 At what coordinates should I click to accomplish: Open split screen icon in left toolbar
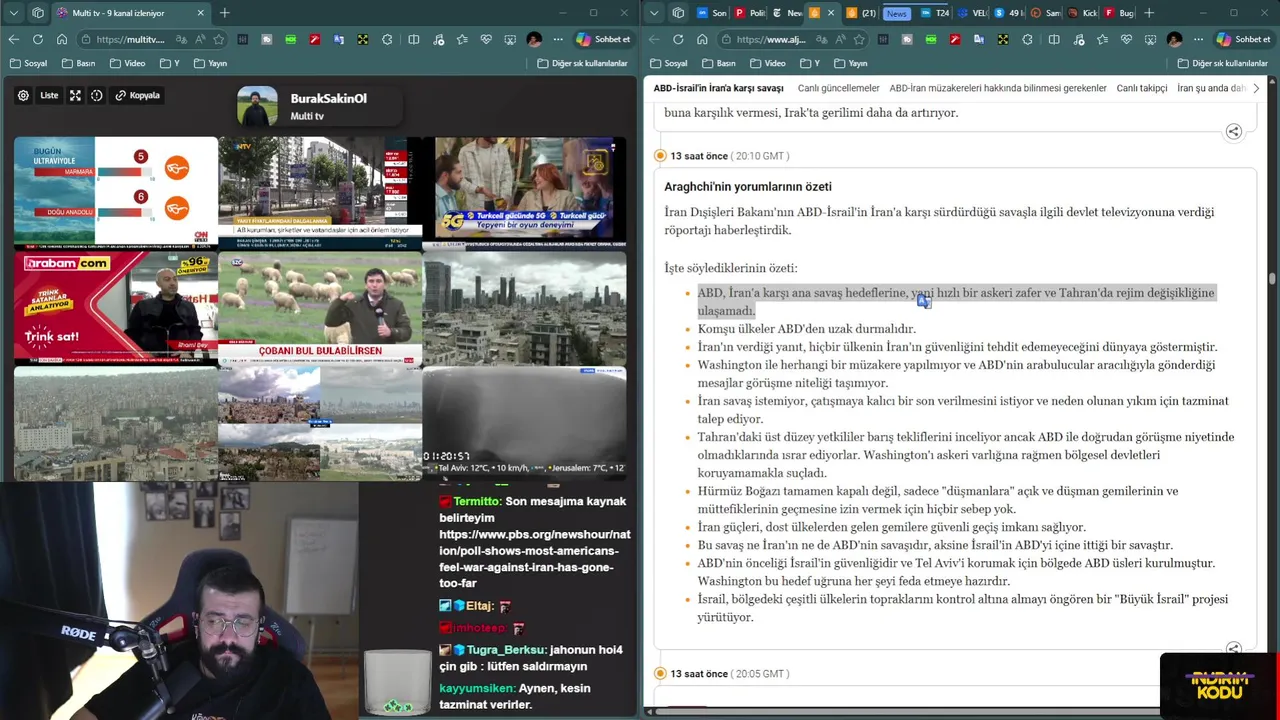click(414, 39)
